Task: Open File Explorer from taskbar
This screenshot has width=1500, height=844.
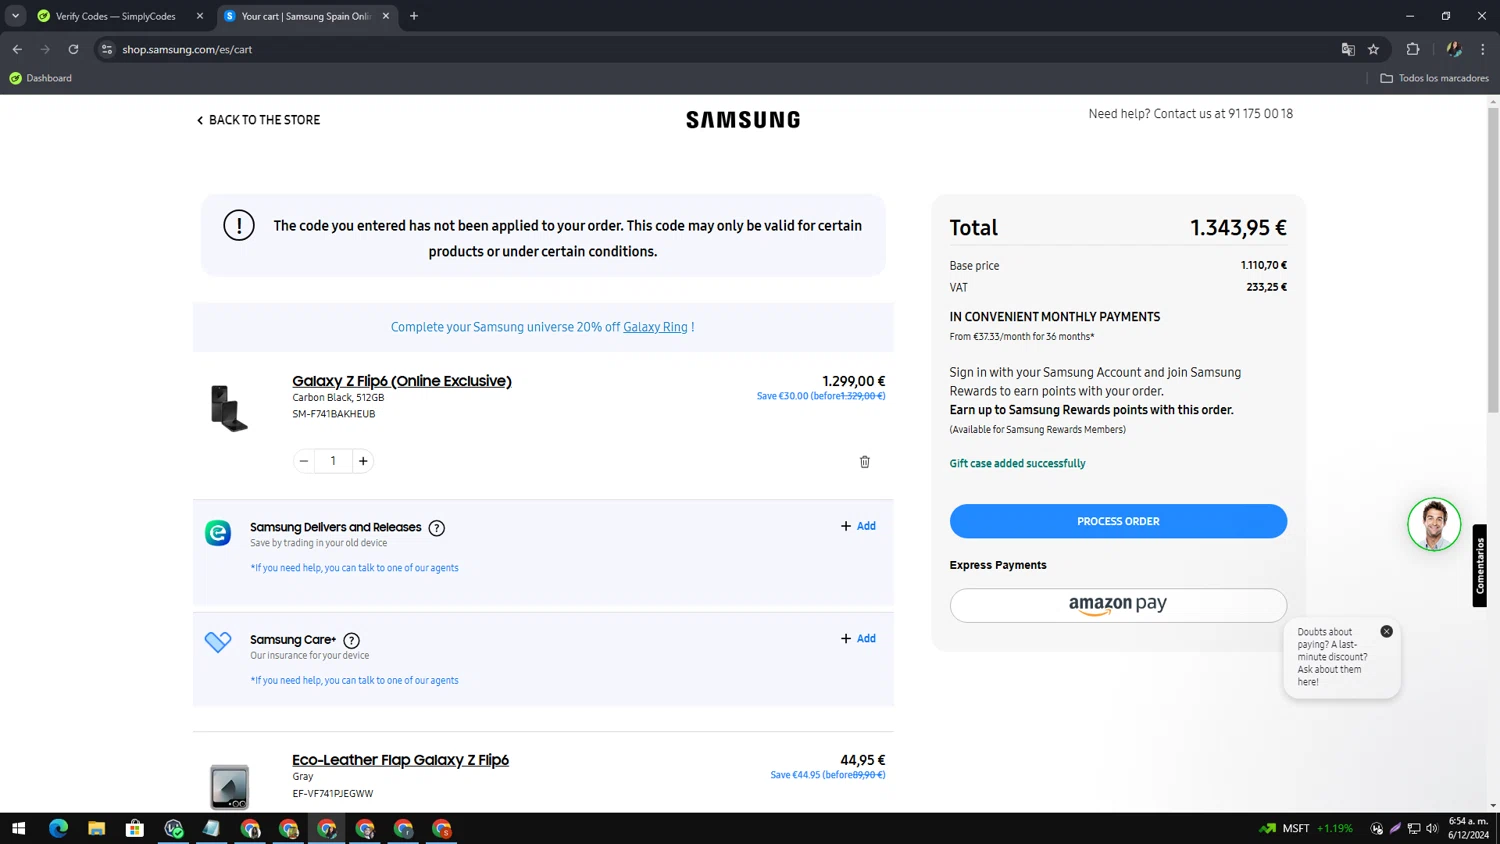Action: pos(96,829)
